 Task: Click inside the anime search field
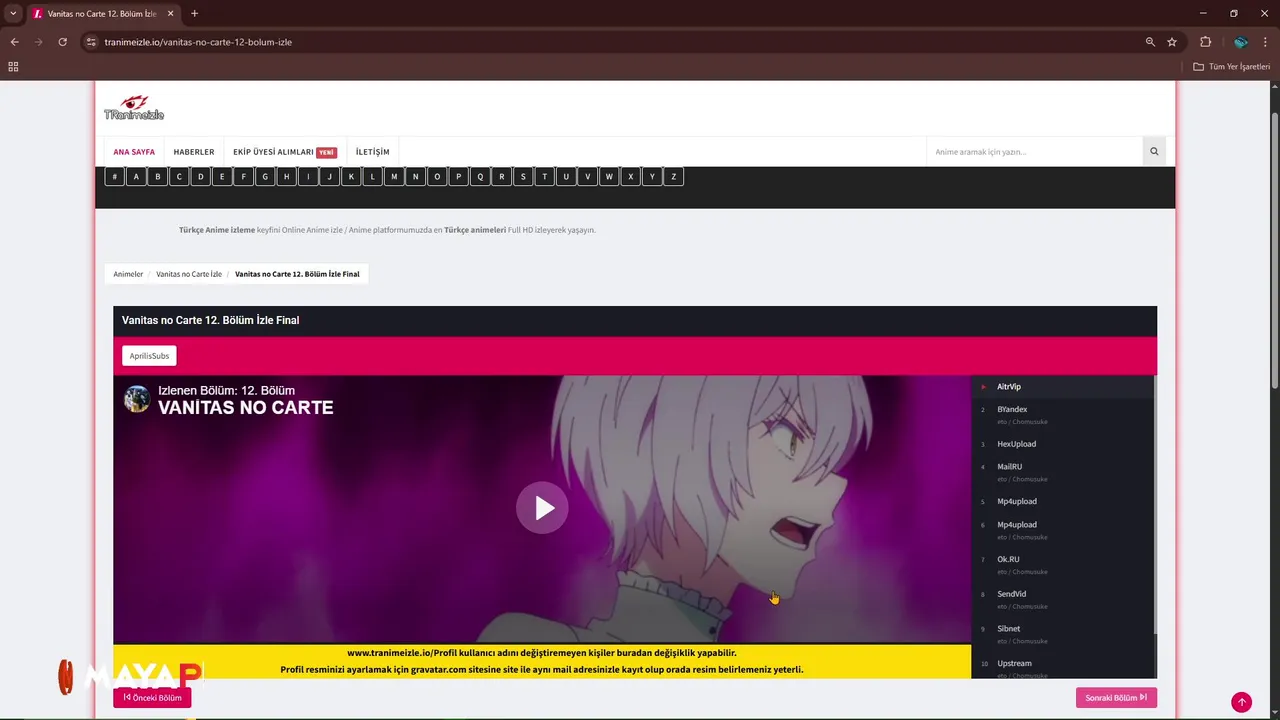(x=1034, y=152)
